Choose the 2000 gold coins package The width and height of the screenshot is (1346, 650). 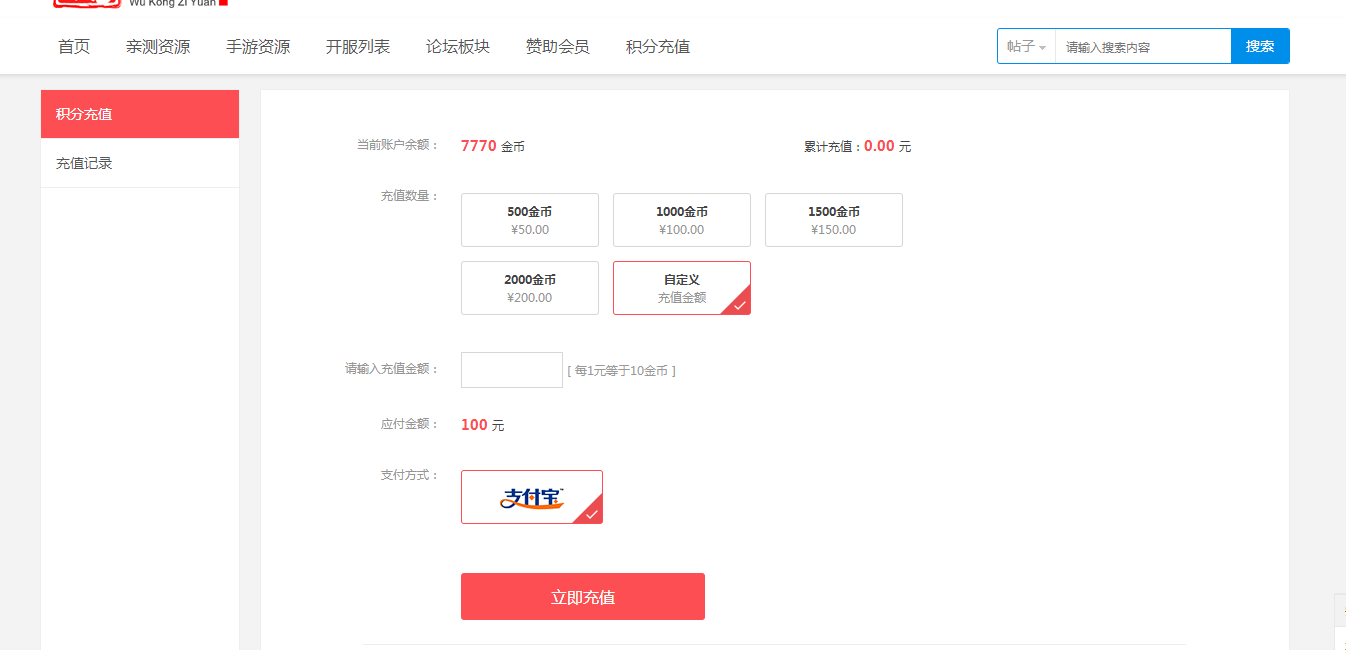tap(529, 288)
